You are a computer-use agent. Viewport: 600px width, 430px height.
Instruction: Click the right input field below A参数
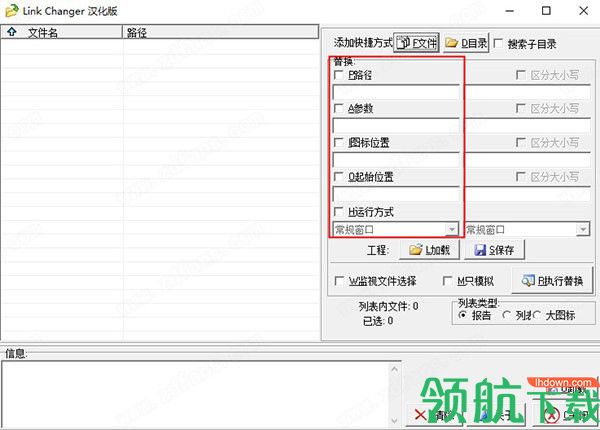coord(528,126)
